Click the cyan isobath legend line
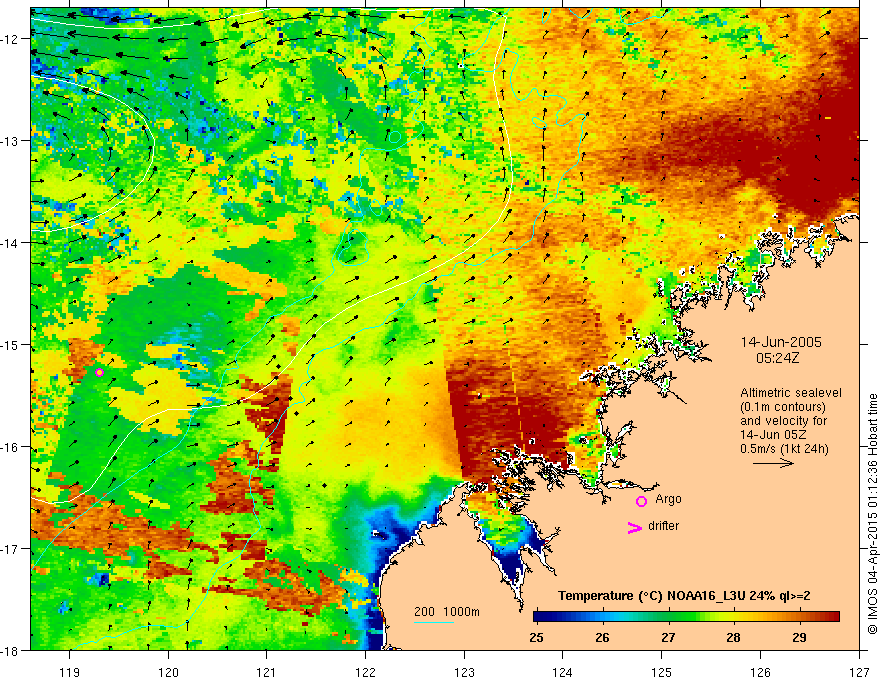Screen dimensions: 880x680 click(434, 622)
